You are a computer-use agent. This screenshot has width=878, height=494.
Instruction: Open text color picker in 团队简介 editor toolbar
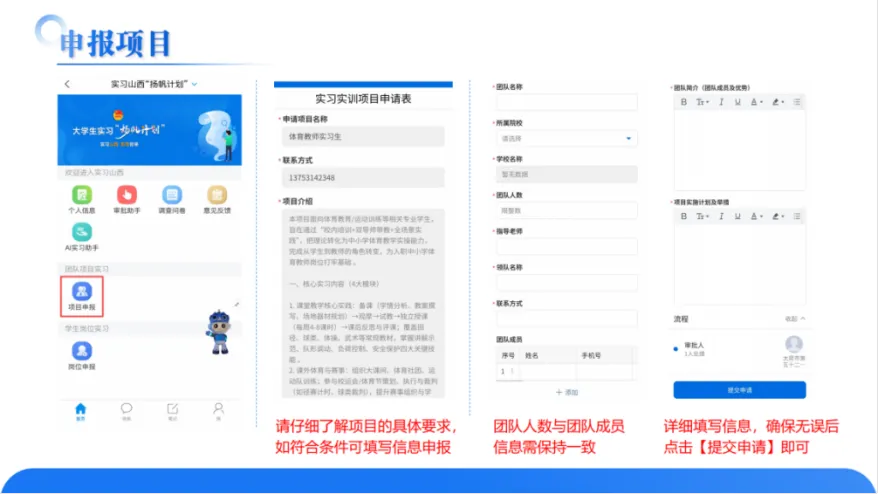click(x=756, y=102)
